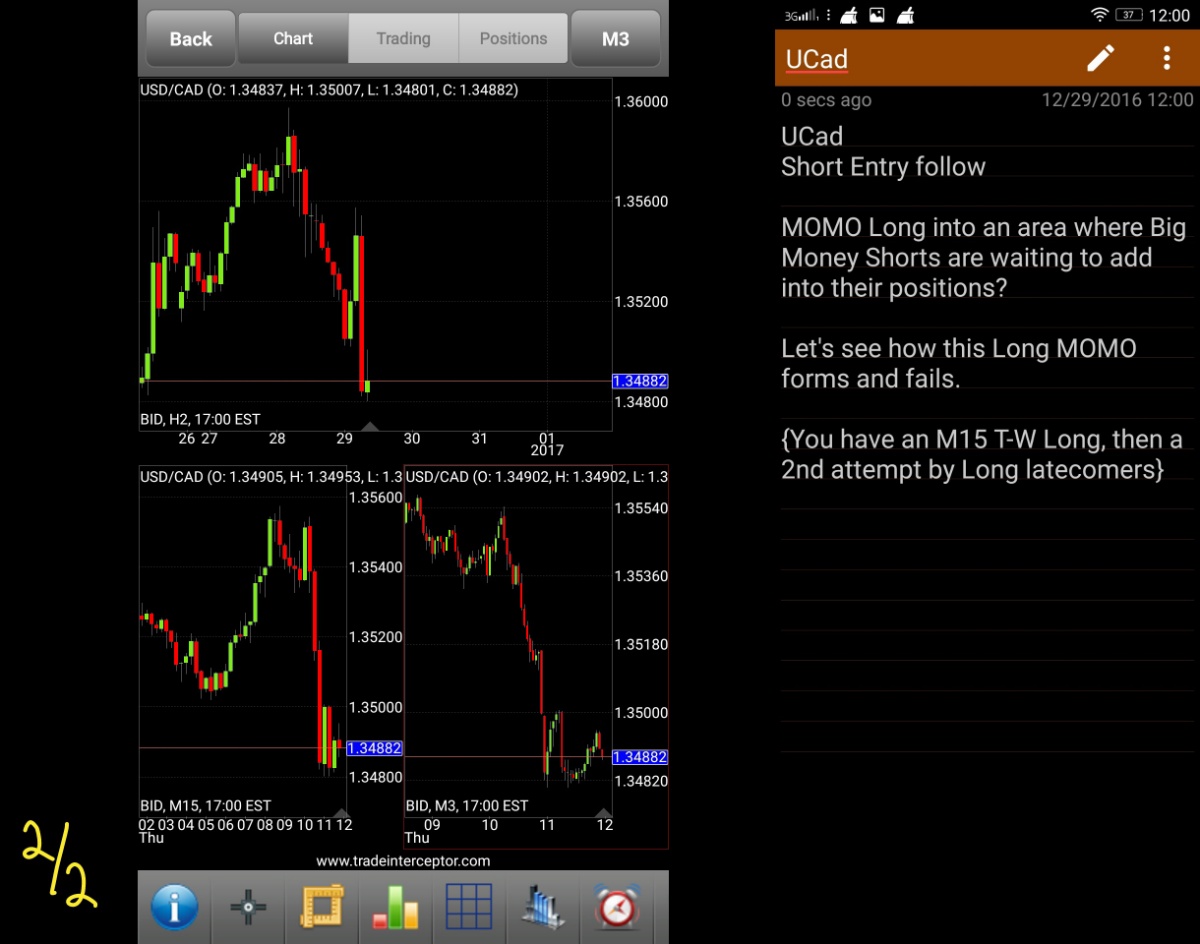
Task: Open the volume statistics icon
Action: click(x=543, y=906)
